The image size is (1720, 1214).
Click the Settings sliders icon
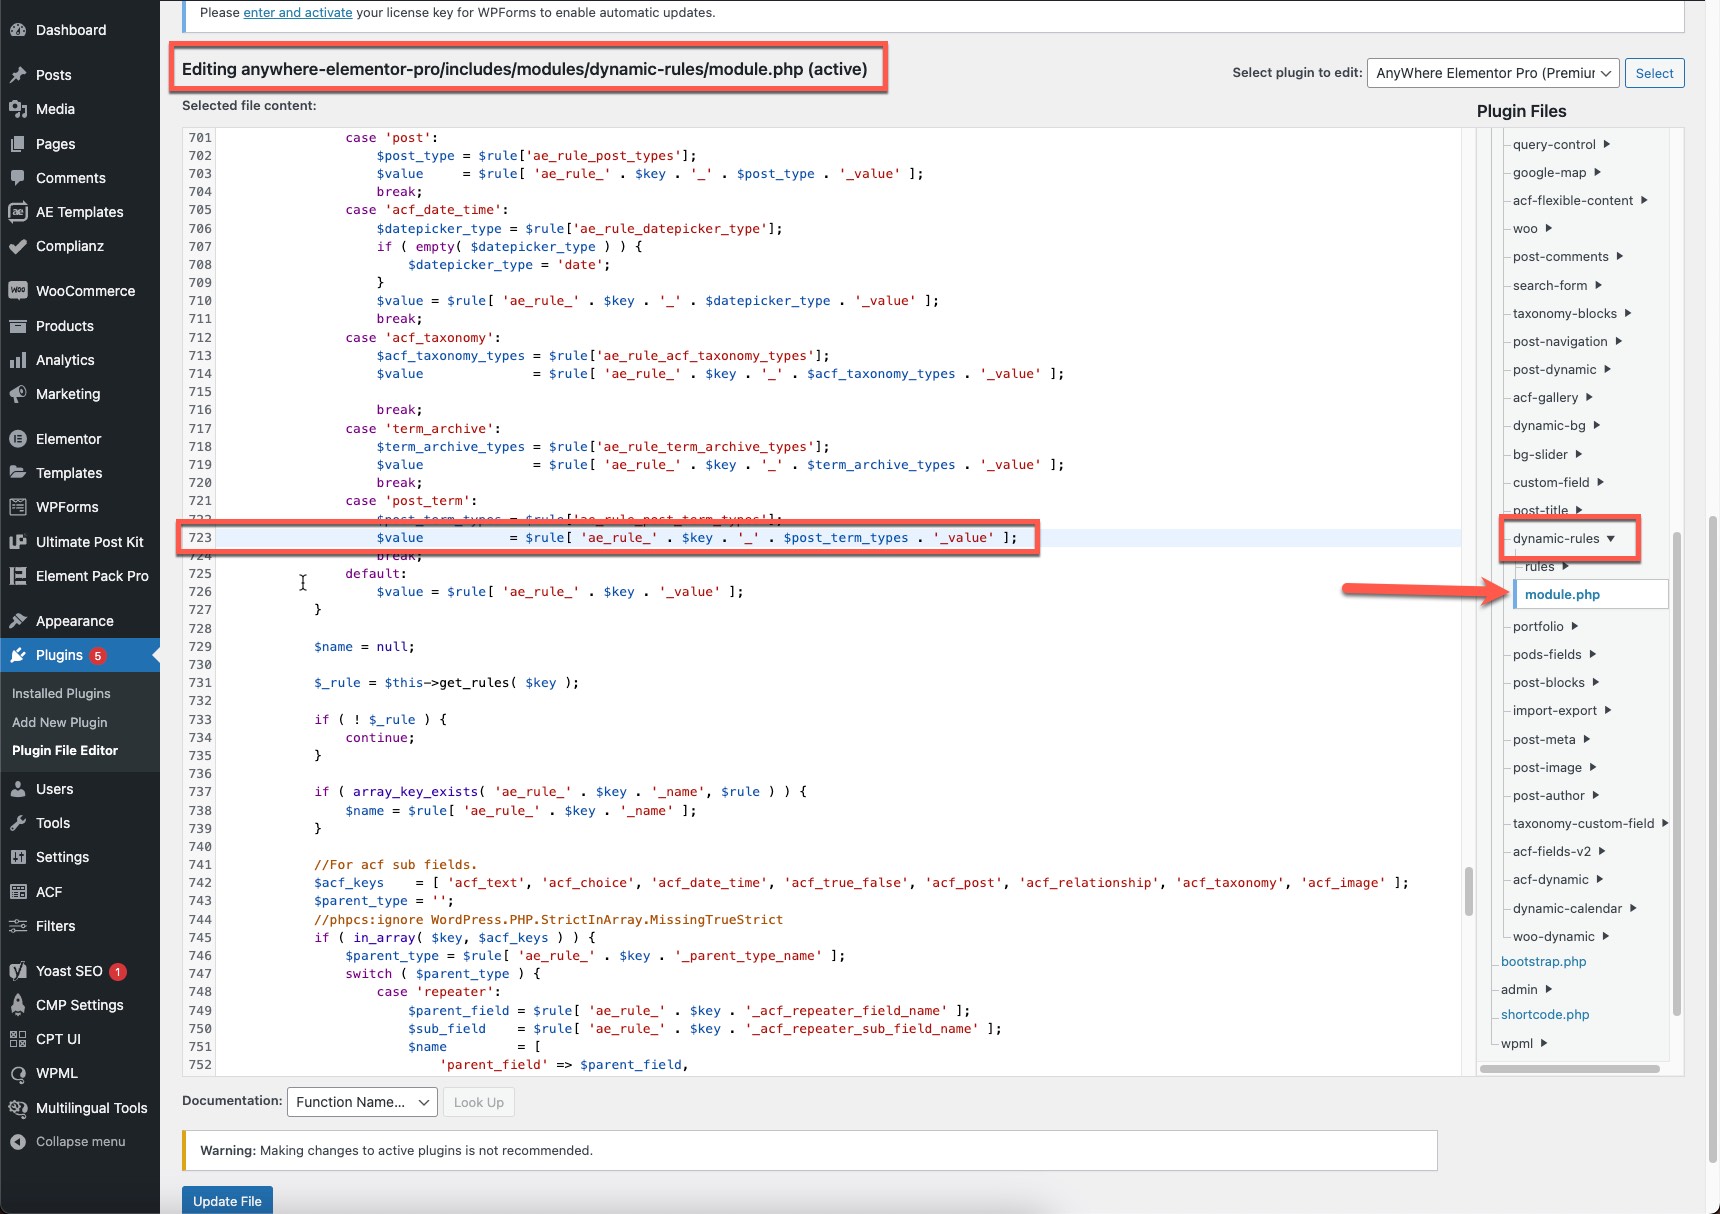18,857
